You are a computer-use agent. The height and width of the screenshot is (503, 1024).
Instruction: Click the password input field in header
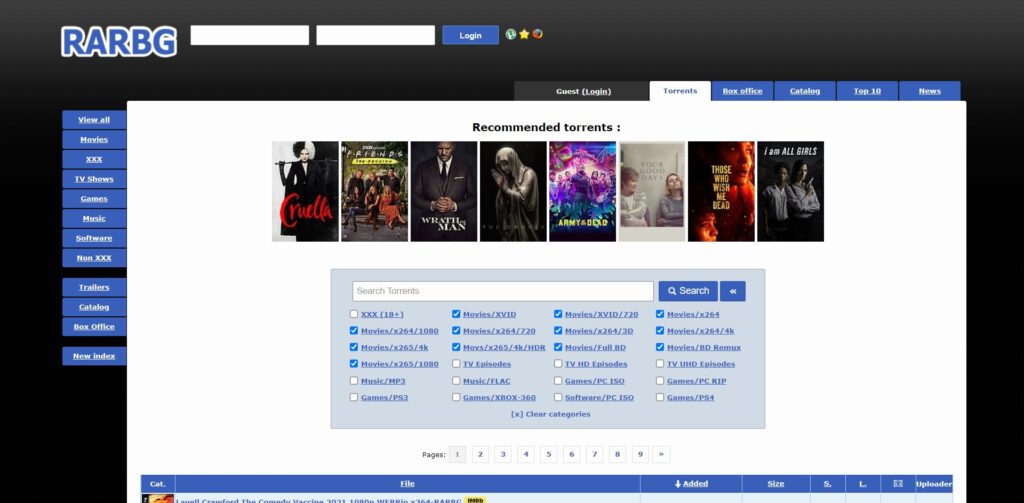(x=376, y=35)
